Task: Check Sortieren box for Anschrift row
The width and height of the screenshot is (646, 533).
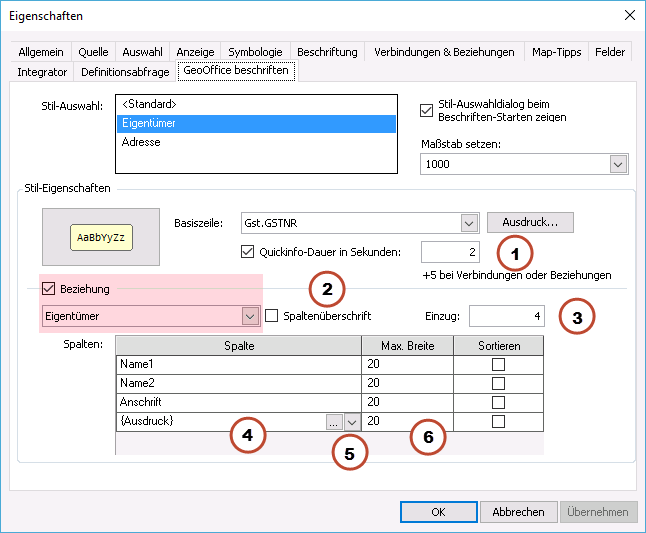Action: 498,403
